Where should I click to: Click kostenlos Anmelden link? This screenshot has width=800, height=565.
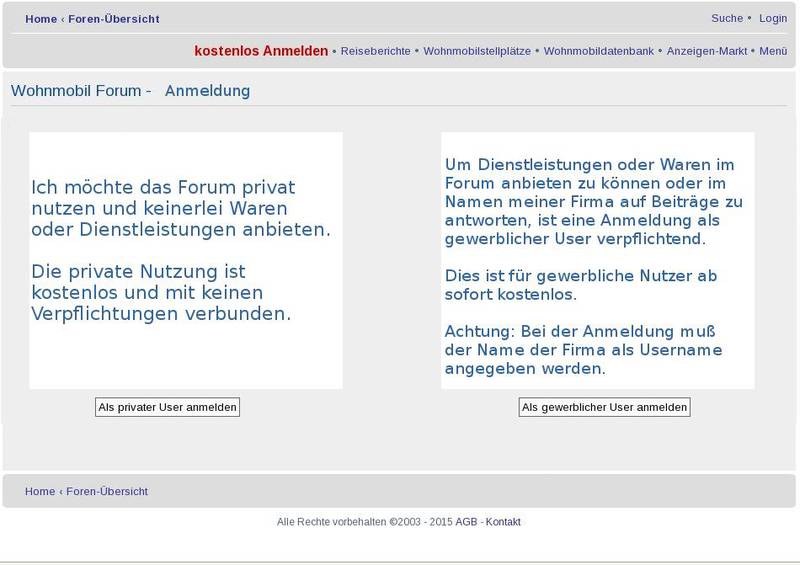pos(261,51)
